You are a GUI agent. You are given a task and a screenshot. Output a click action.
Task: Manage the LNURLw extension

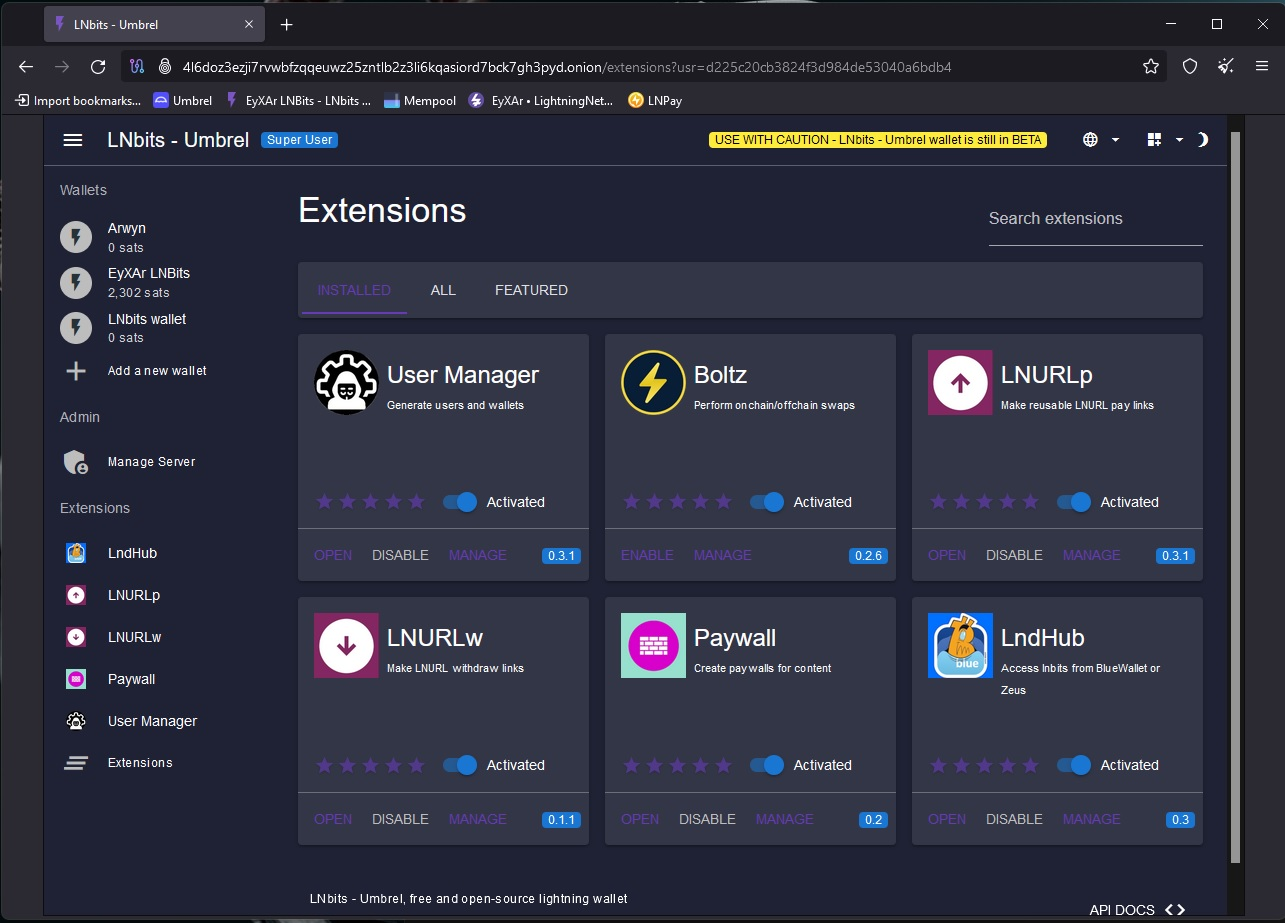click(x=478, y=819)
